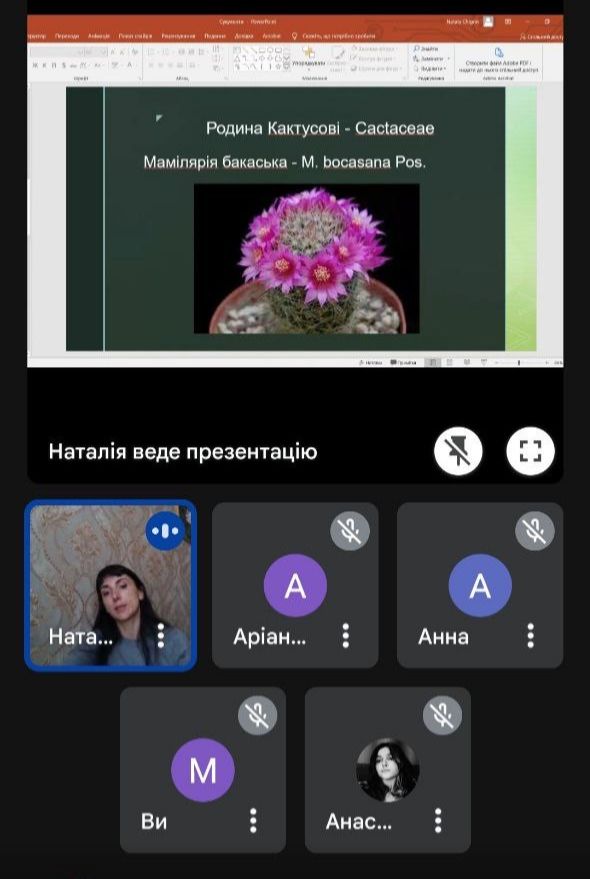Open the three-dot menu on Наталія's tile
This screenshot has width=590, height=879.
coord(161,636)
